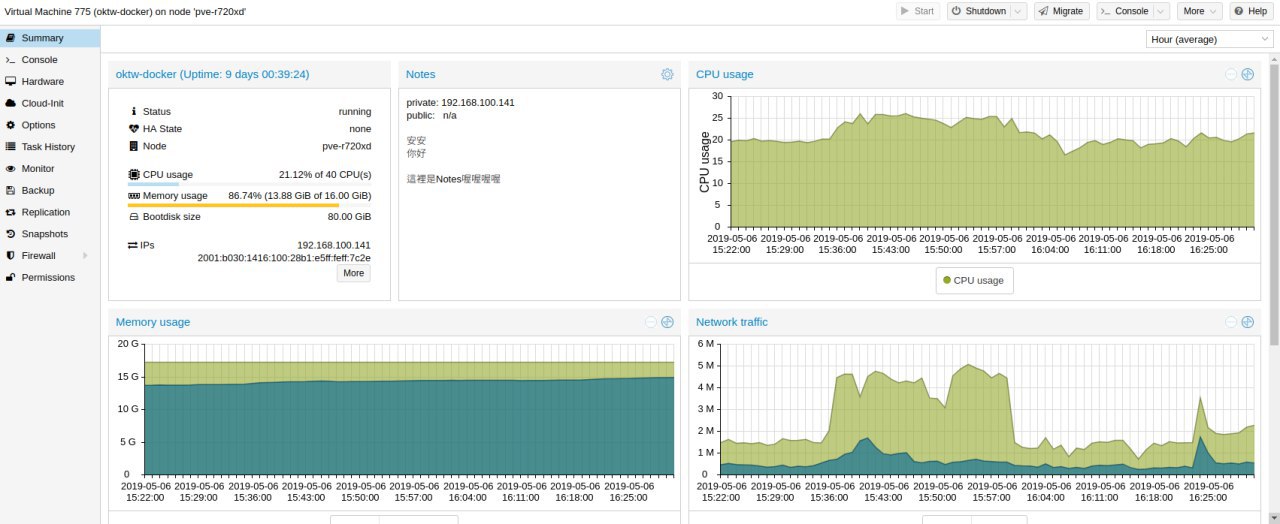Expand the Firewall submenu arrow
Image resolution: width=1280 pixels, height=524 pixels.
point(85,256)
